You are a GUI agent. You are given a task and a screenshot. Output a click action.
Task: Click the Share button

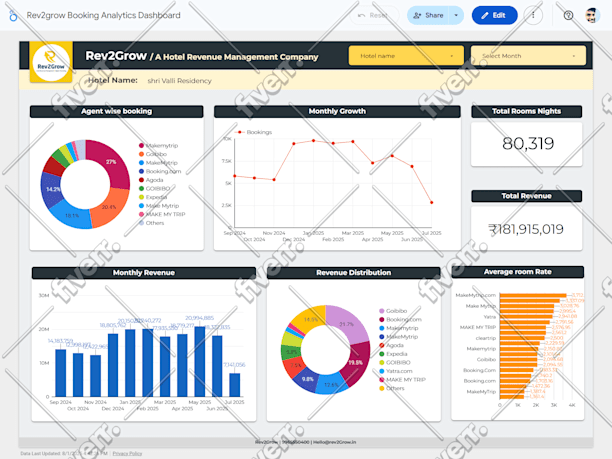(x=428, y=15)
